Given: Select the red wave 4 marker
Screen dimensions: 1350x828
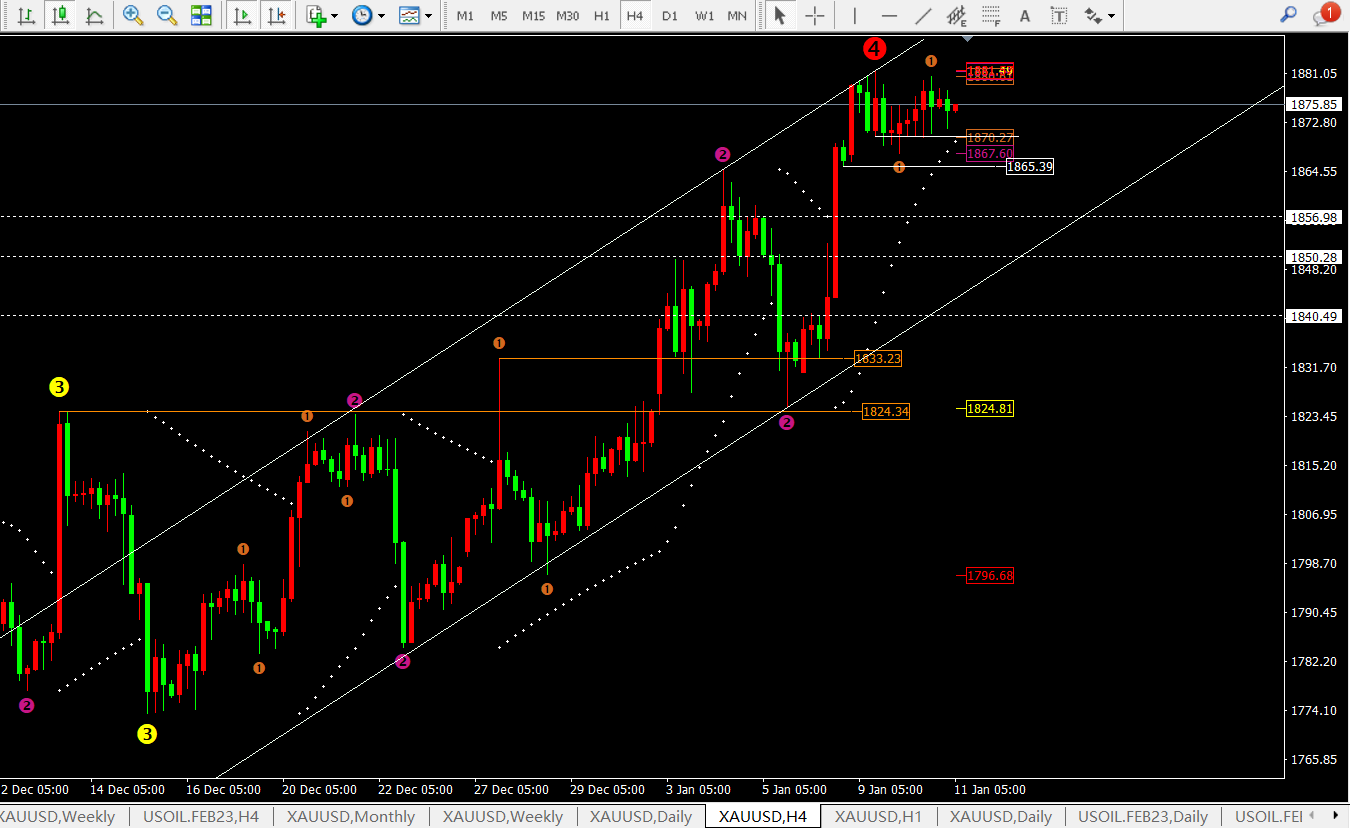Looking at the screenshot, I should [x=875, y=48].
